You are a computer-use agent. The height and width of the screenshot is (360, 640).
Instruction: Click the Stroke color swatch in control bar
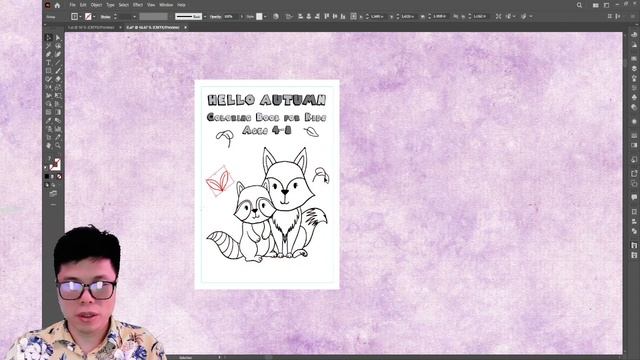tap(88, 16)
